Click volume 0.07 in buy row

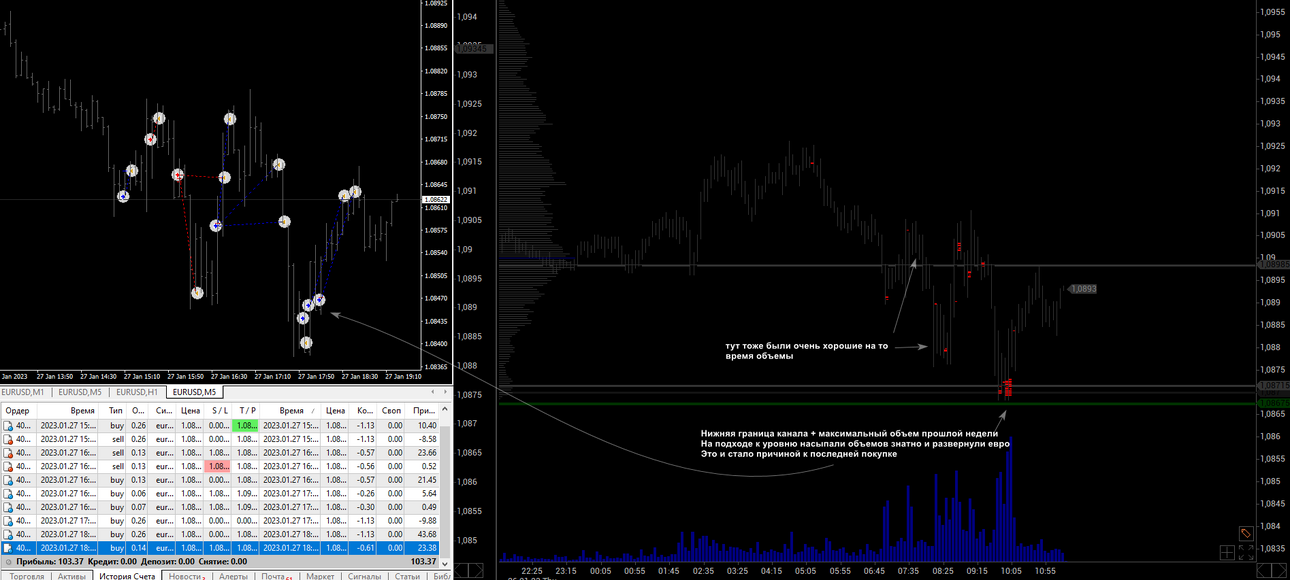click(x=138, y=507)
